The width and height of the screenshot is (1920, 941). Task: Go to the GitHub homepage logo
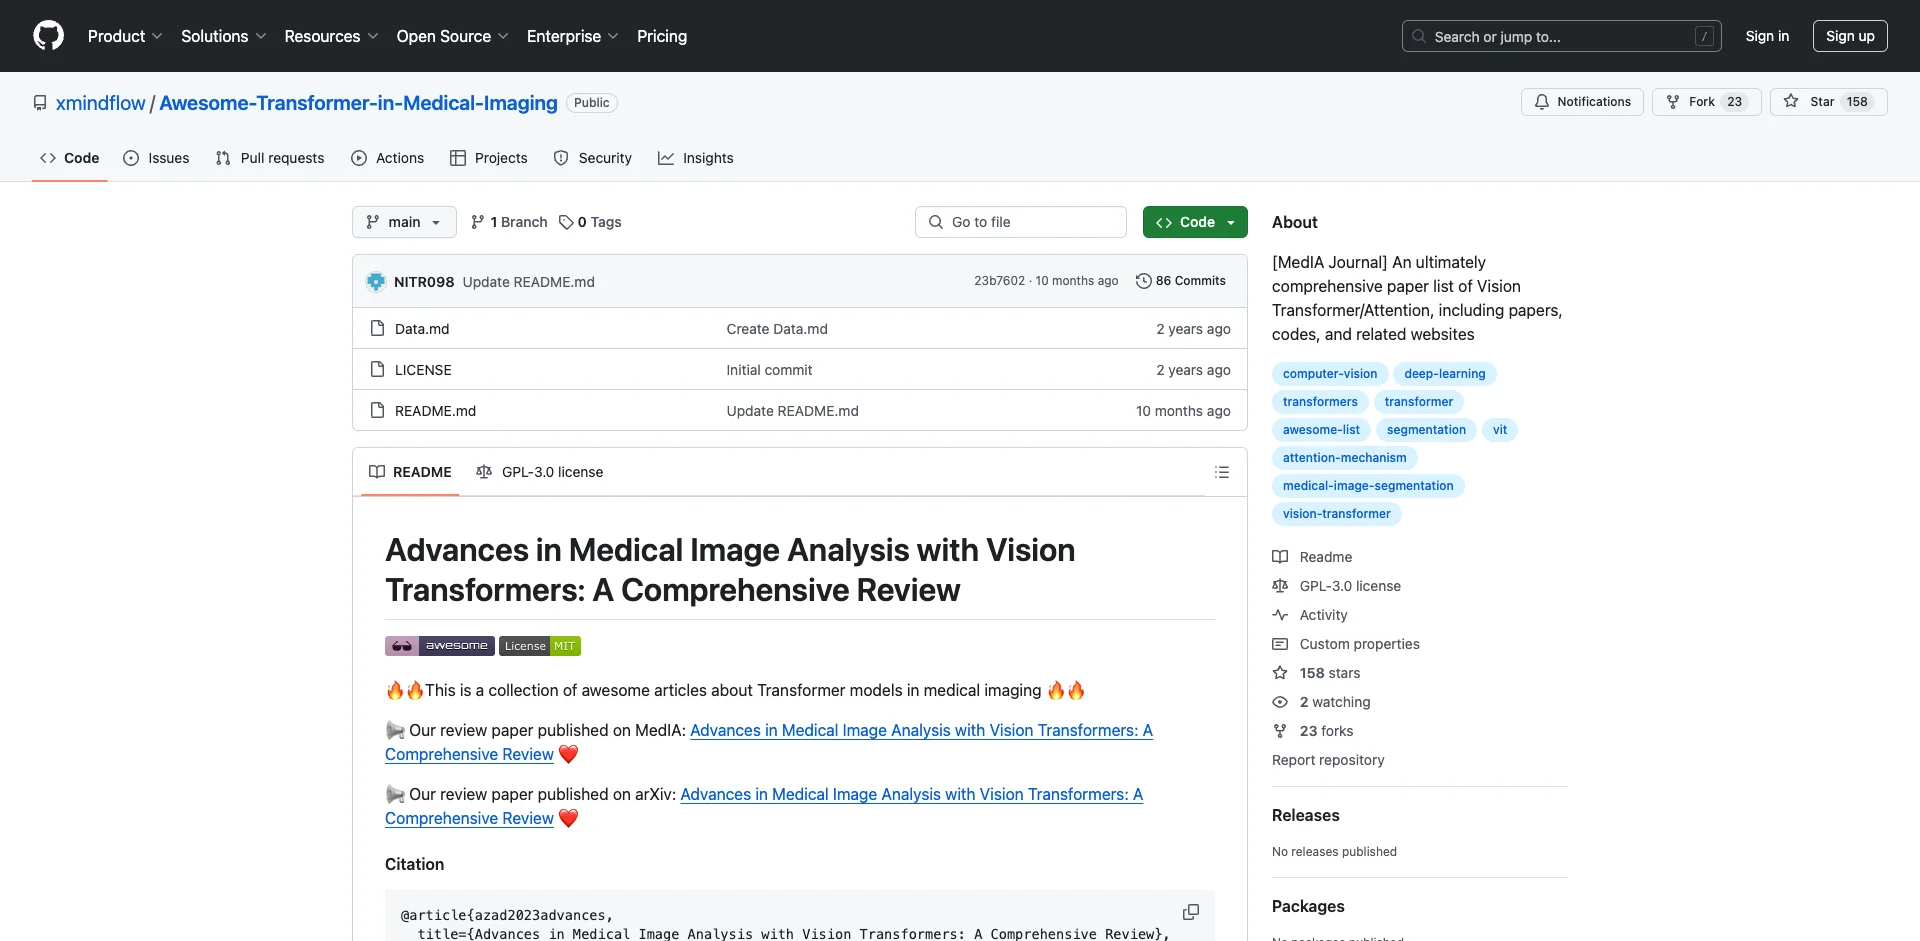[x=48, y=36]
